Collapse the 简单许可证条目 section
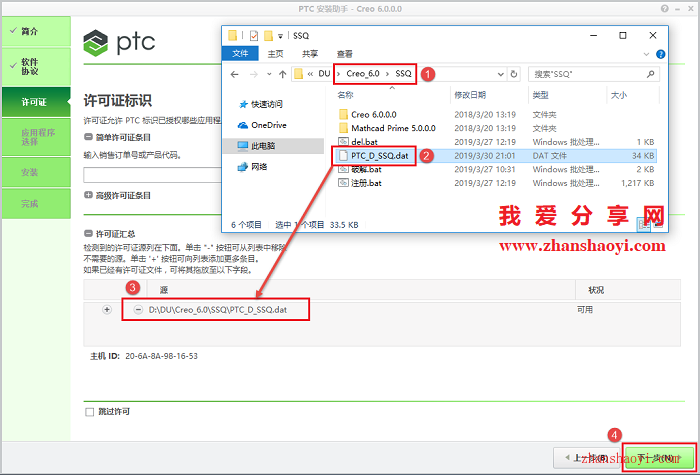This screenshot has height=475, width=700. click(x=88, y=138)
